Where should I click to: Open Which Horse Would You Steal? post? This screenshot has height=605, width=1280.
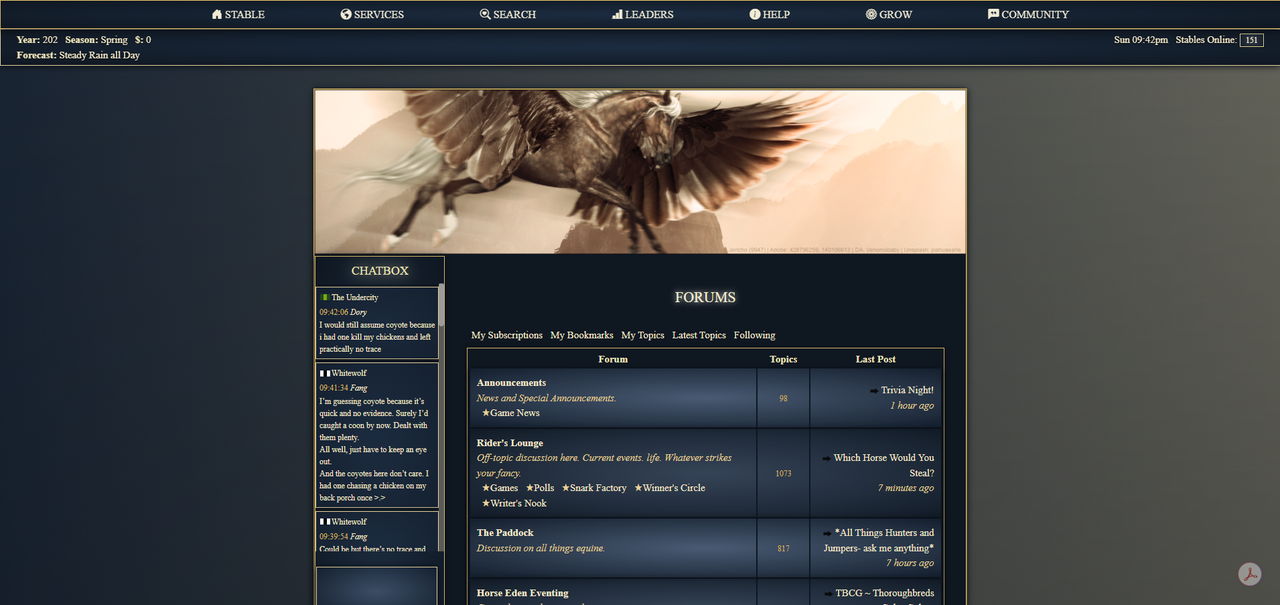point(884,465)
